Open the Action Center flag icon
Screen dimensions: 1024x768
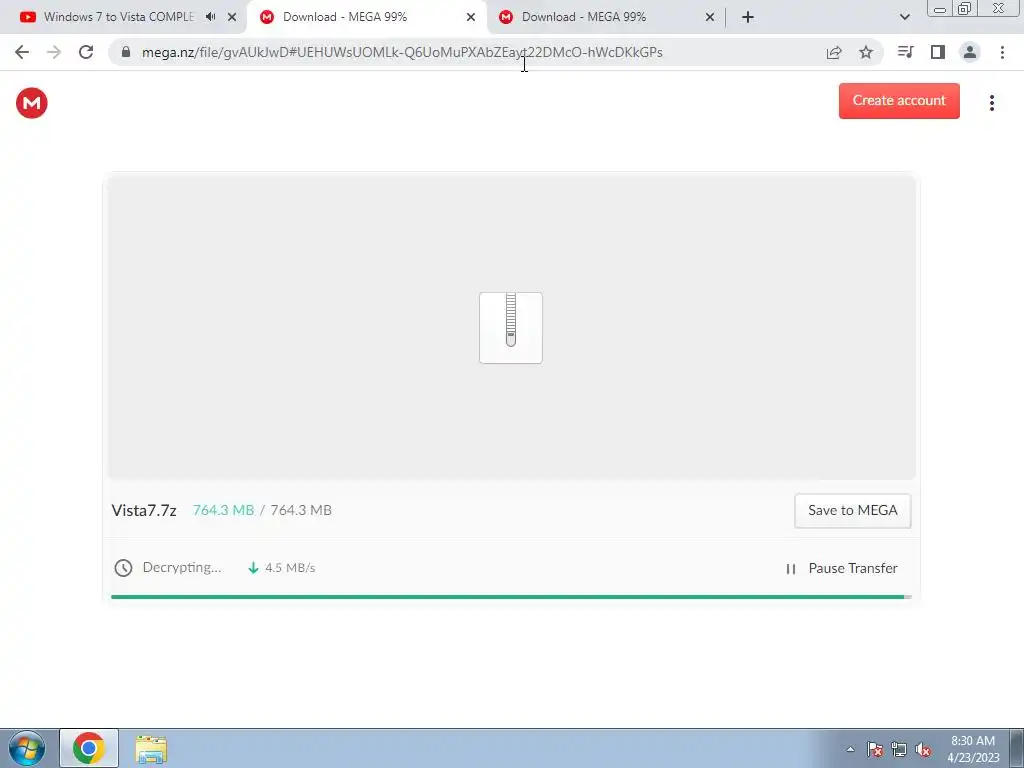875,749
